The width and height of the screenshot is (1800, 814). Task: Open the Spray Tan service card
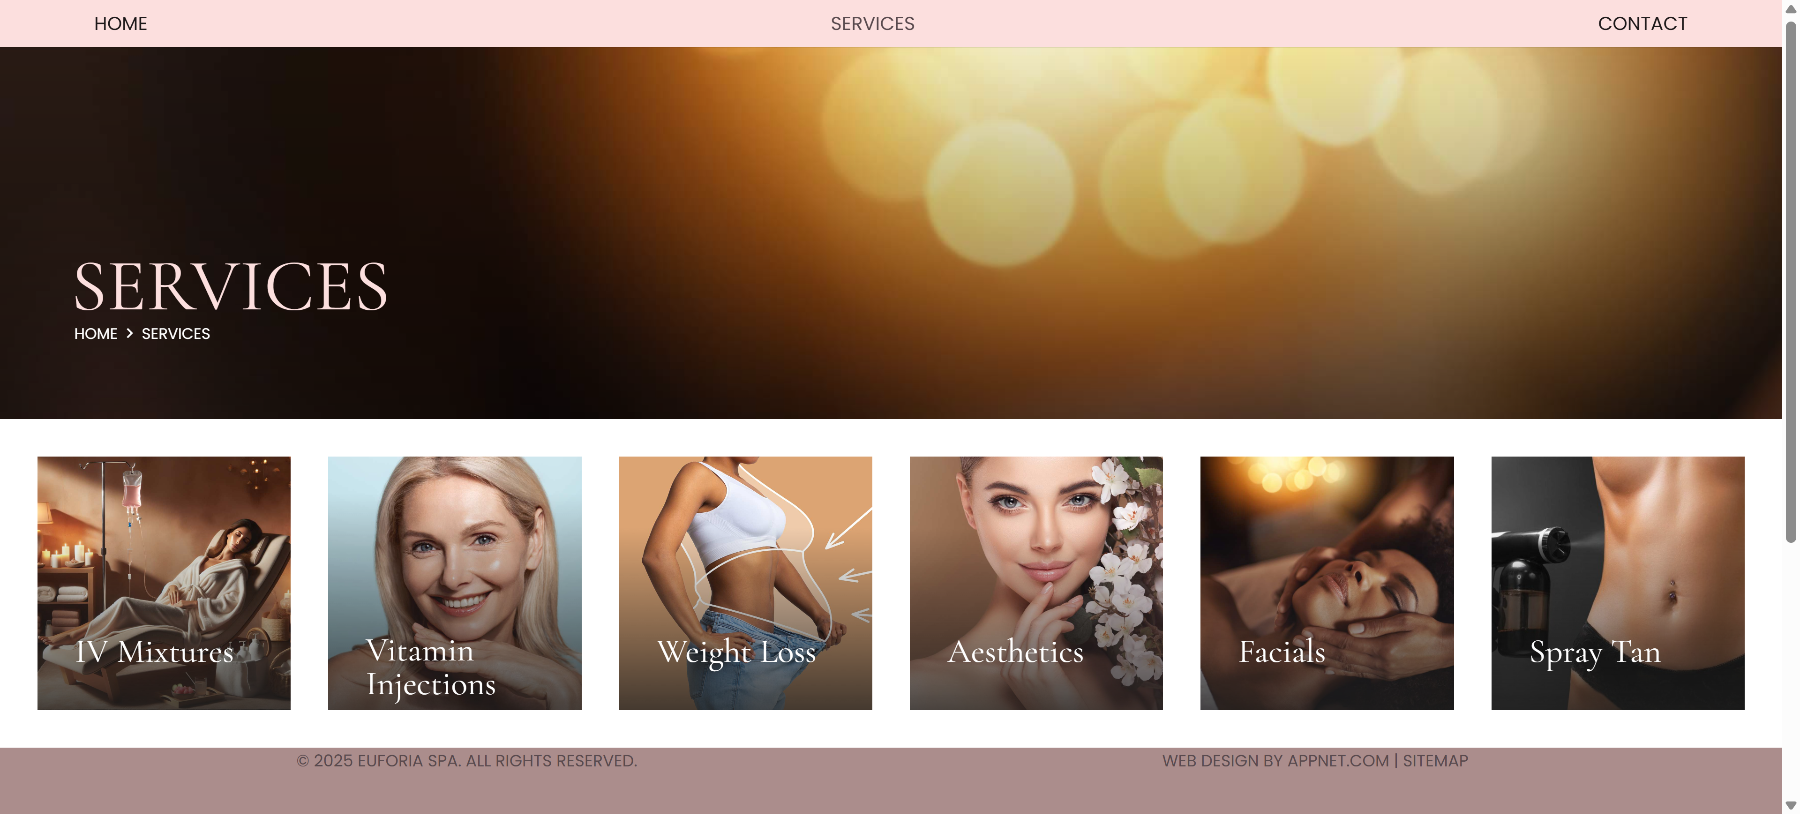click(x=1618, y=583)
